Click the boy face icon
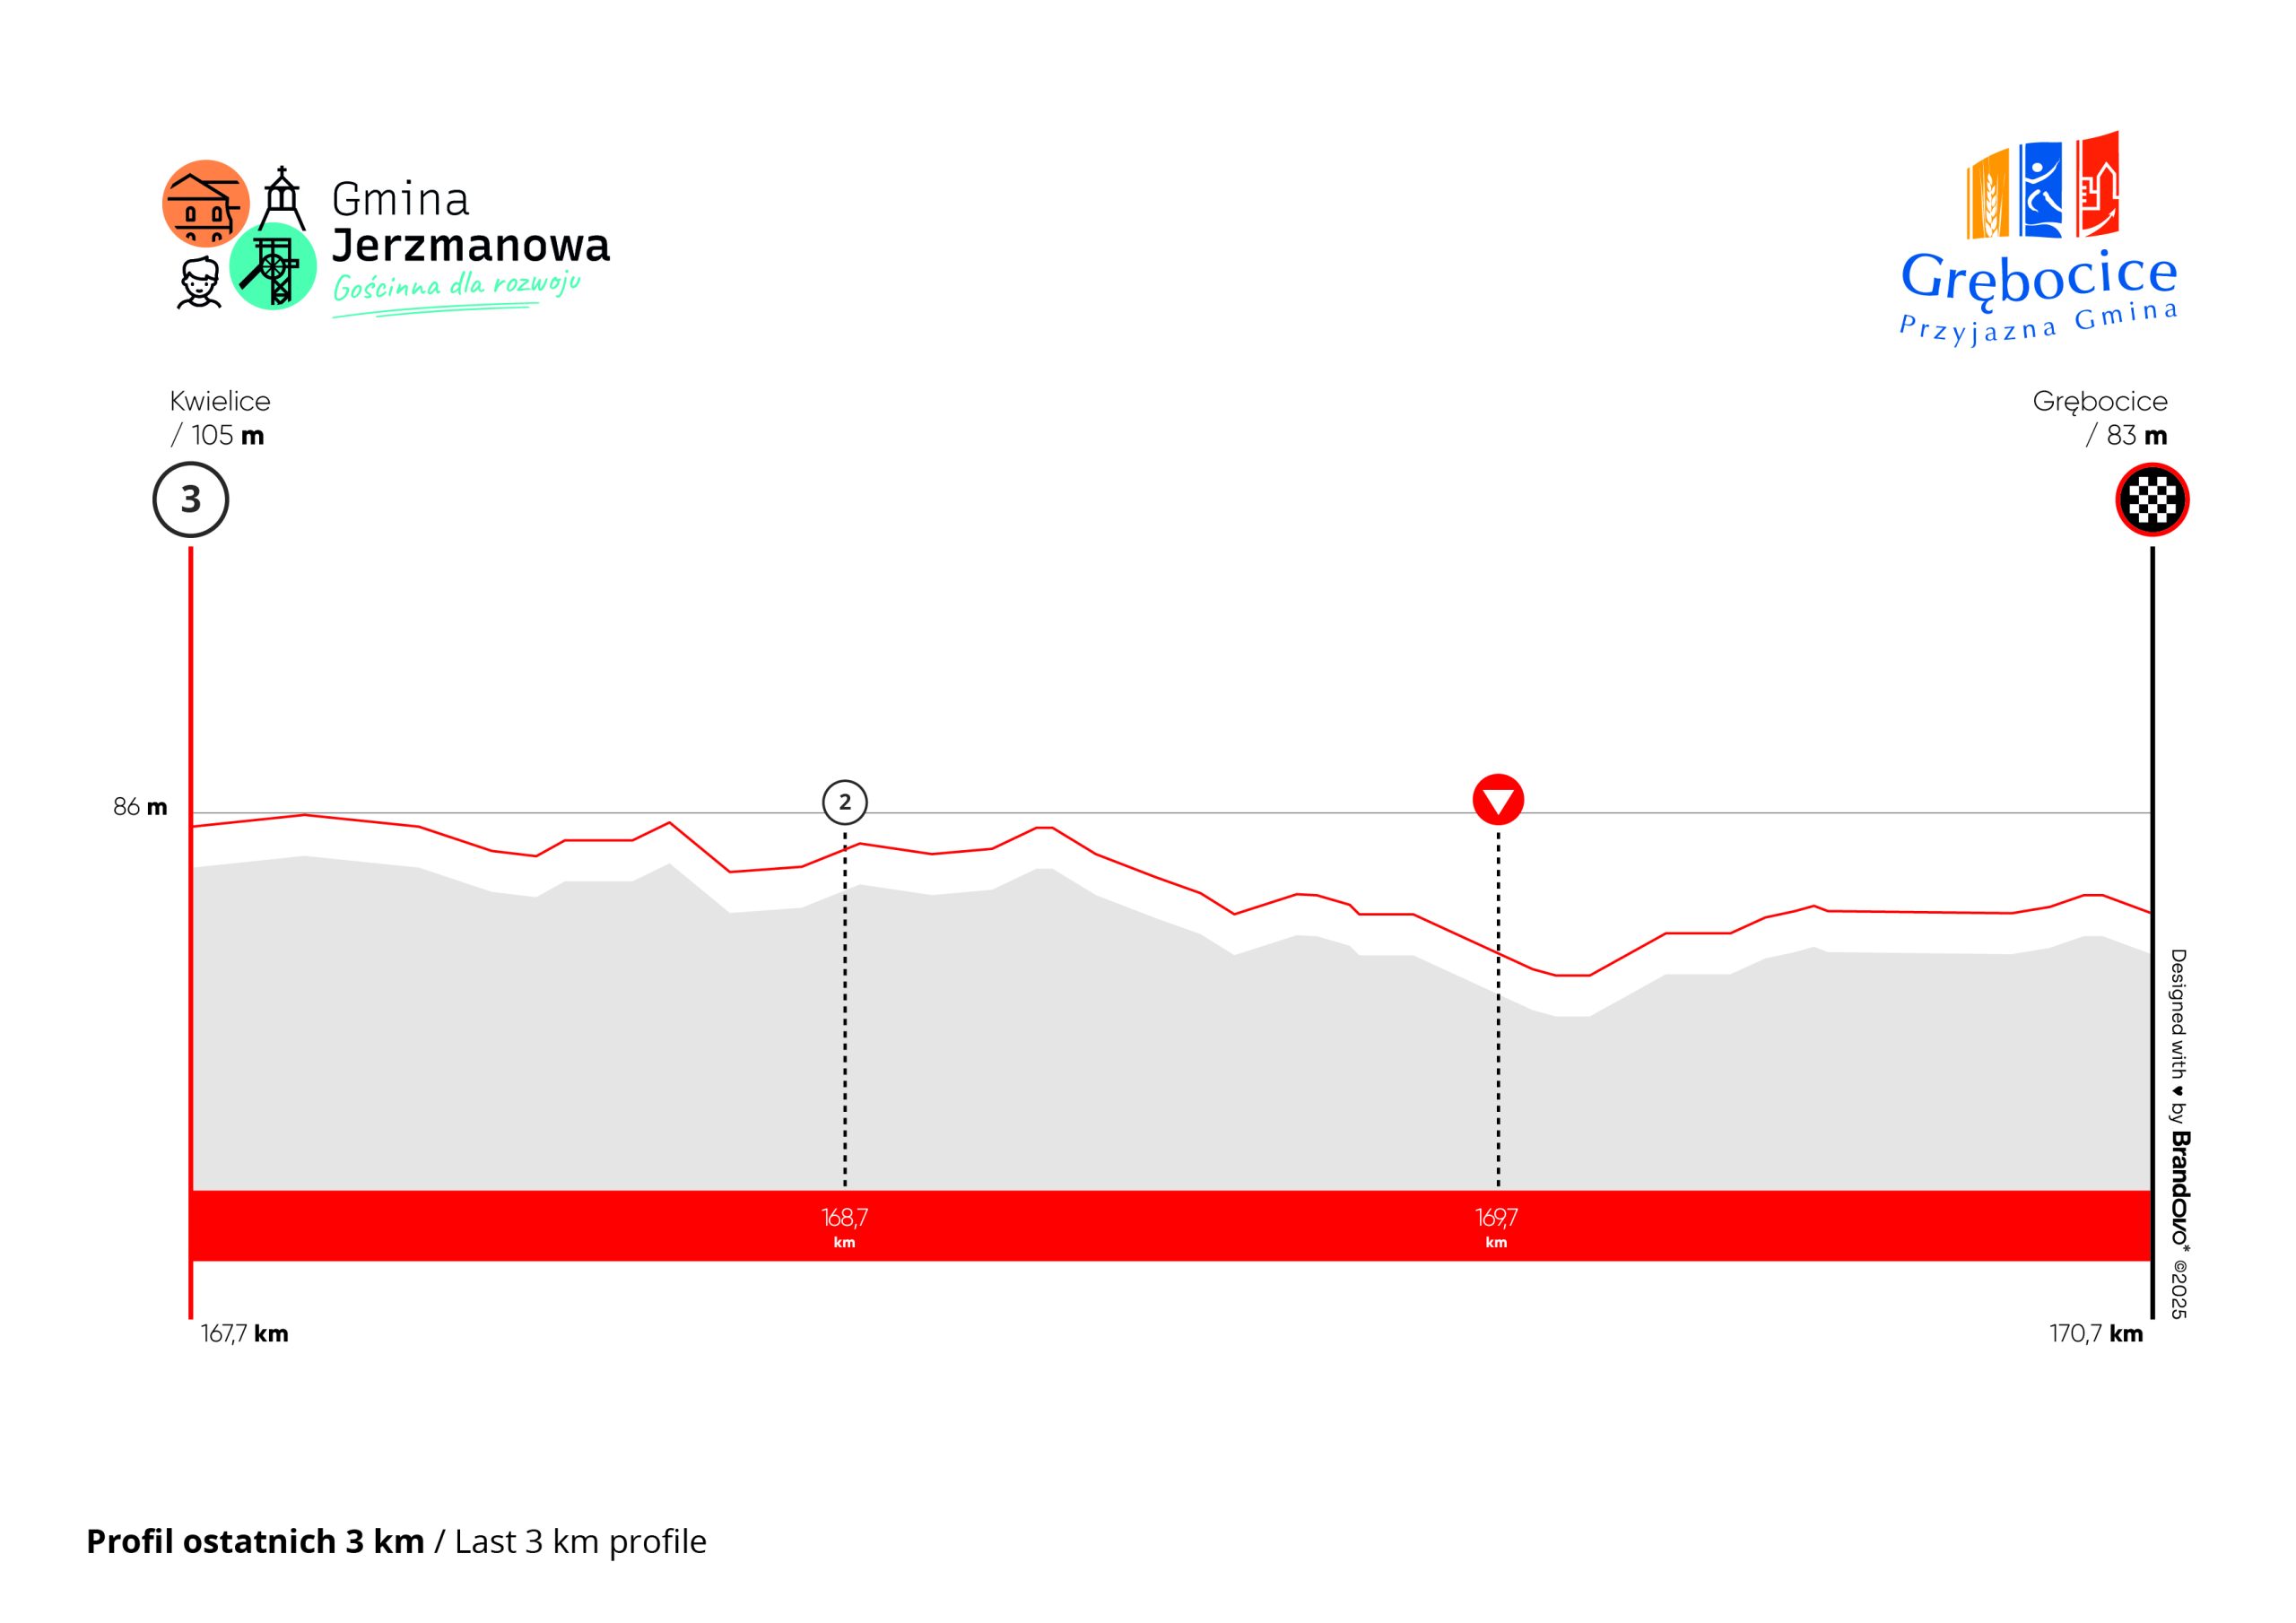The width and height of the screenshot is (2296, 1623). pos(199,283)
